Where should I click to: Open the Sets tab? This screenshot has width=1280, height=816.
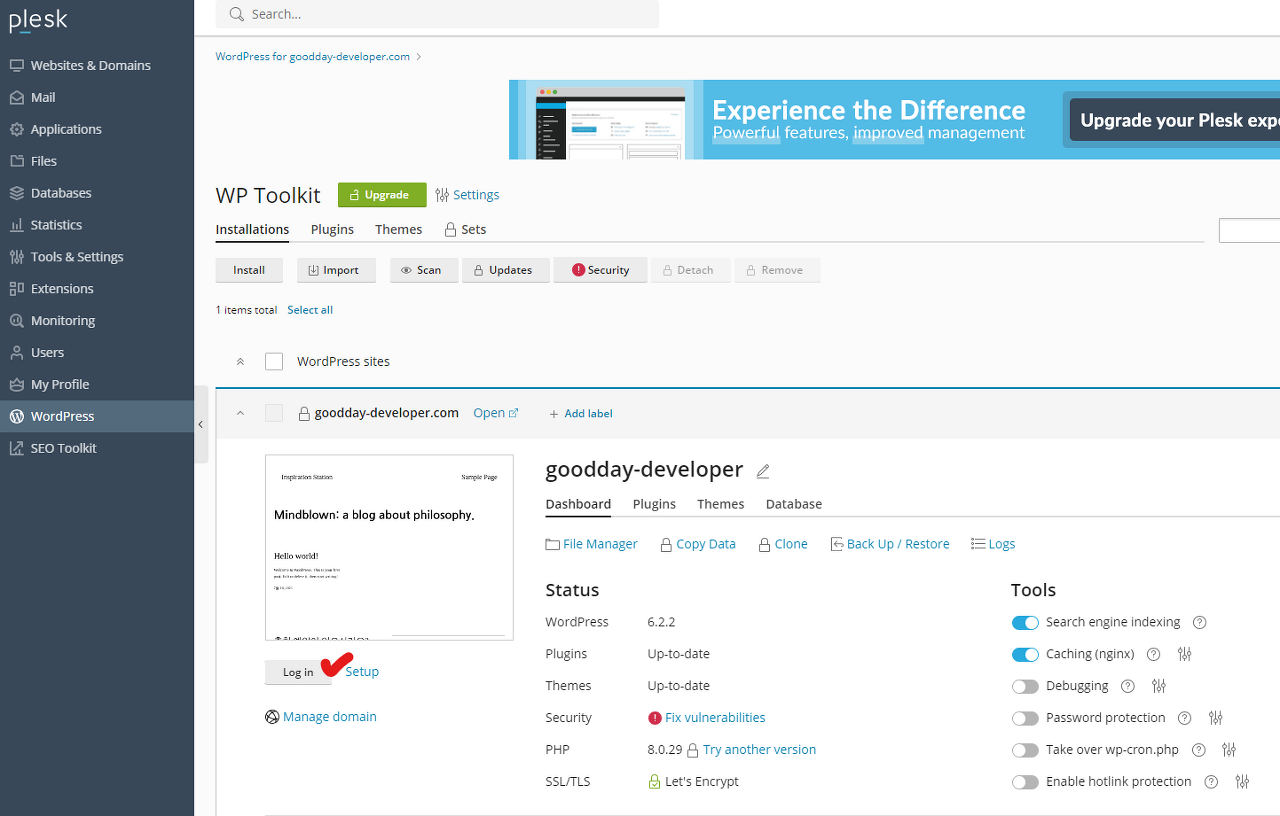[465, 229]
